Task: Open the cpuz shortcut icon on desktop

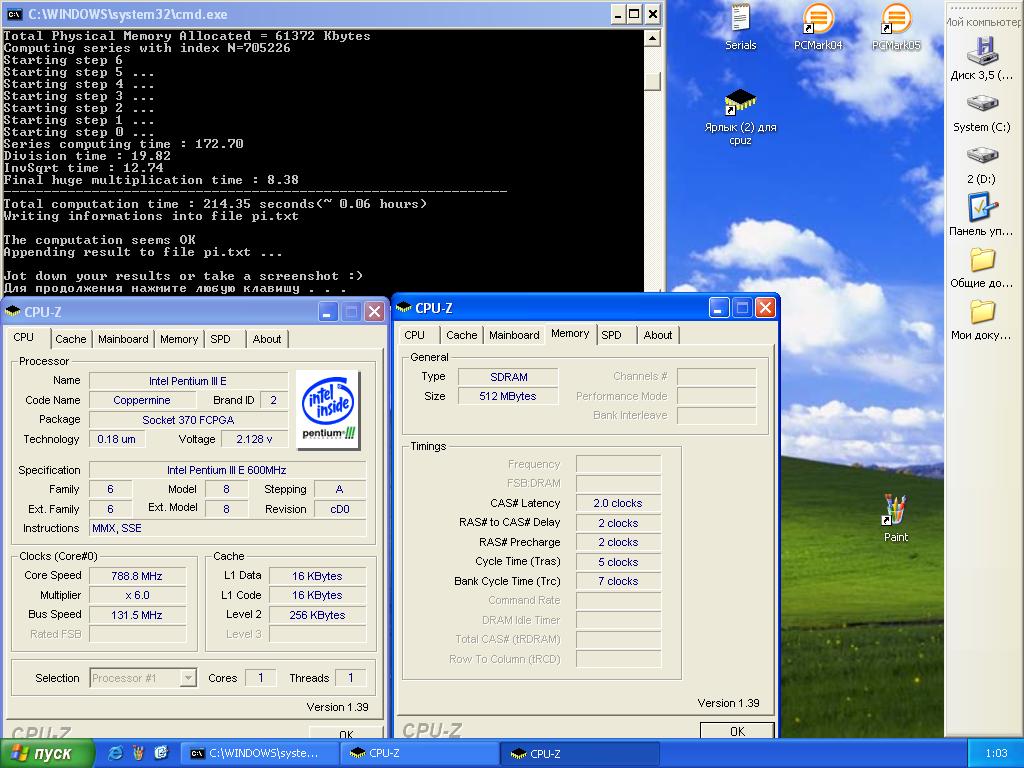Action: [740, 118]
